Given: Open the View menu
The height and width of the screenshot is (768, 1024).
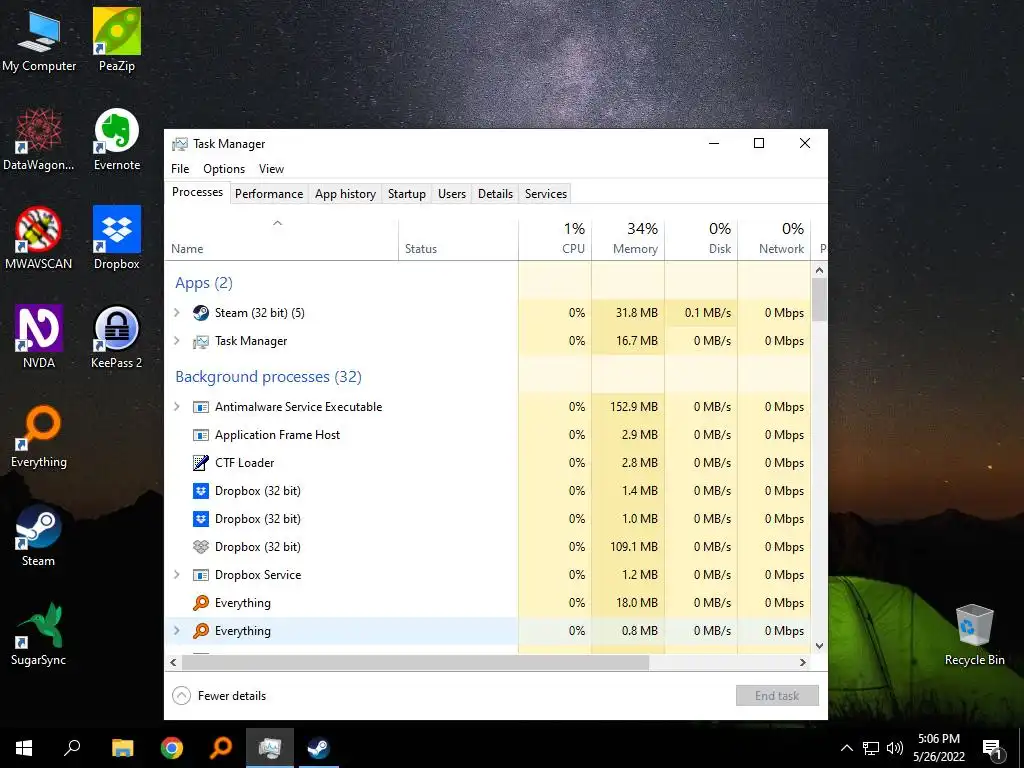Looking at the screenshot, I should point(271,169).
